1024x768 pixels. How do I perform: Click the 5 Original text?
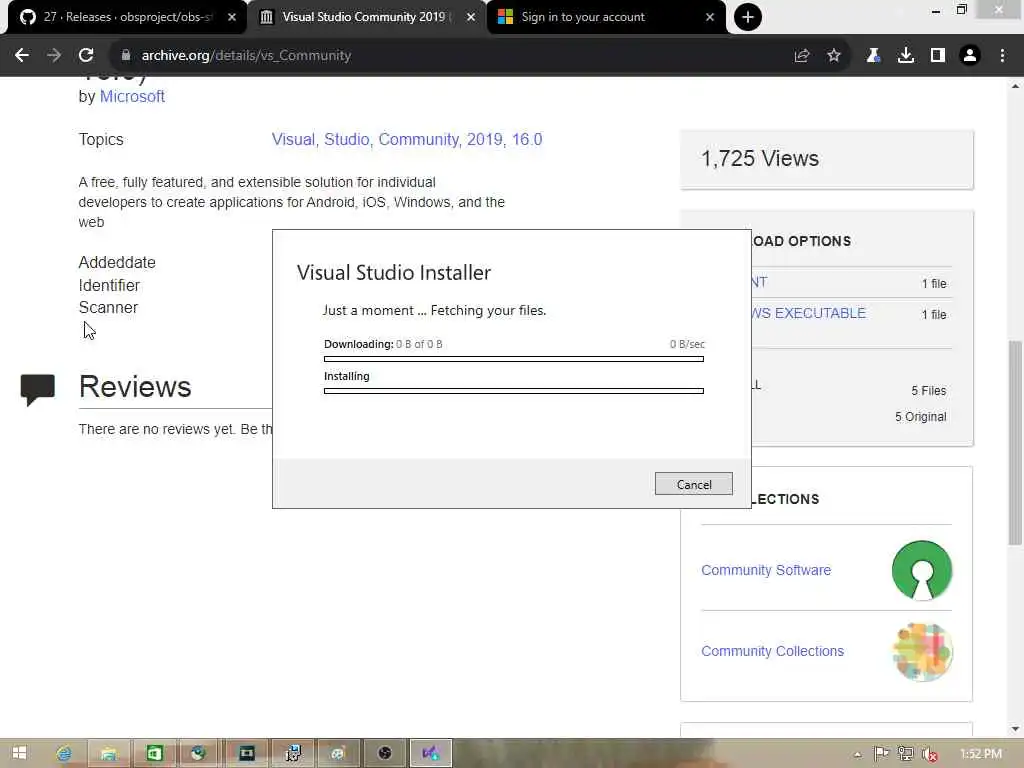pos(921,417)
